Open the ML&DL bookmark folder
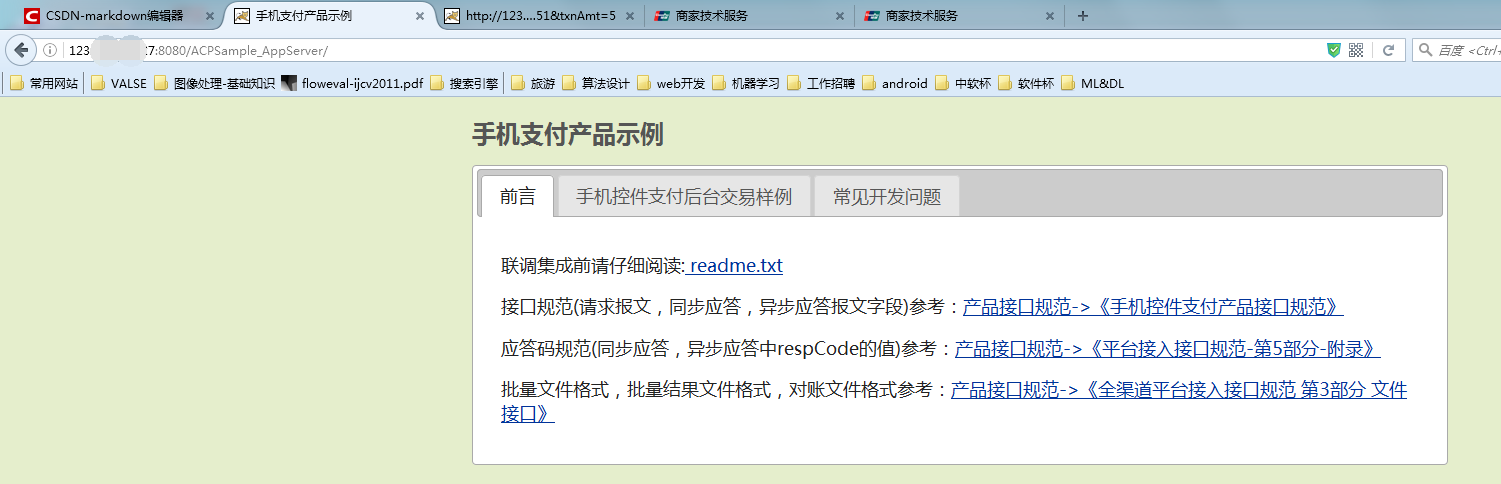Viewport: 1501px width, 484px height. 1093,84
